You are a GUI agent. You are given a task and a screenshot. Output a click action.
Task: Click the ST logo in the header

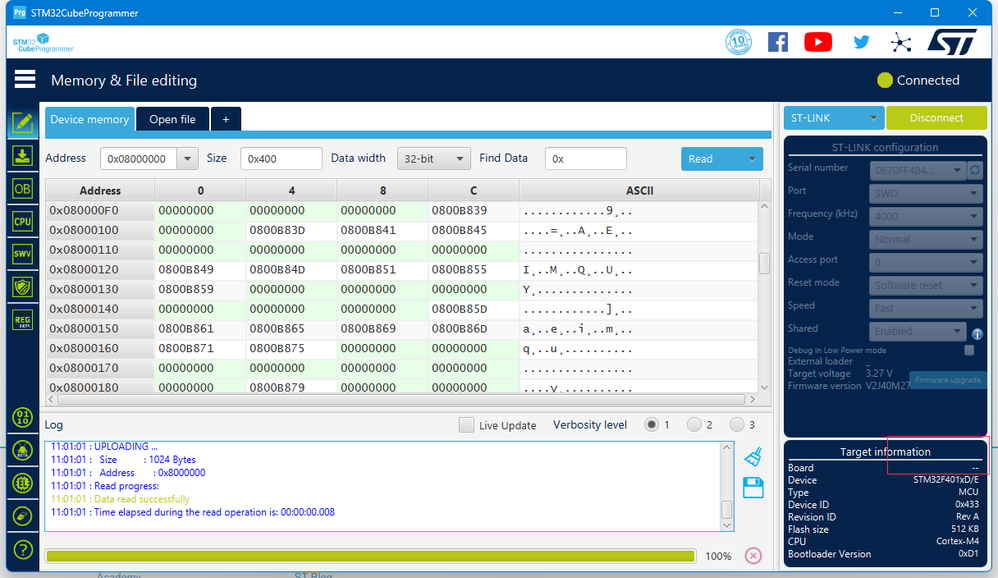(952, 42)
